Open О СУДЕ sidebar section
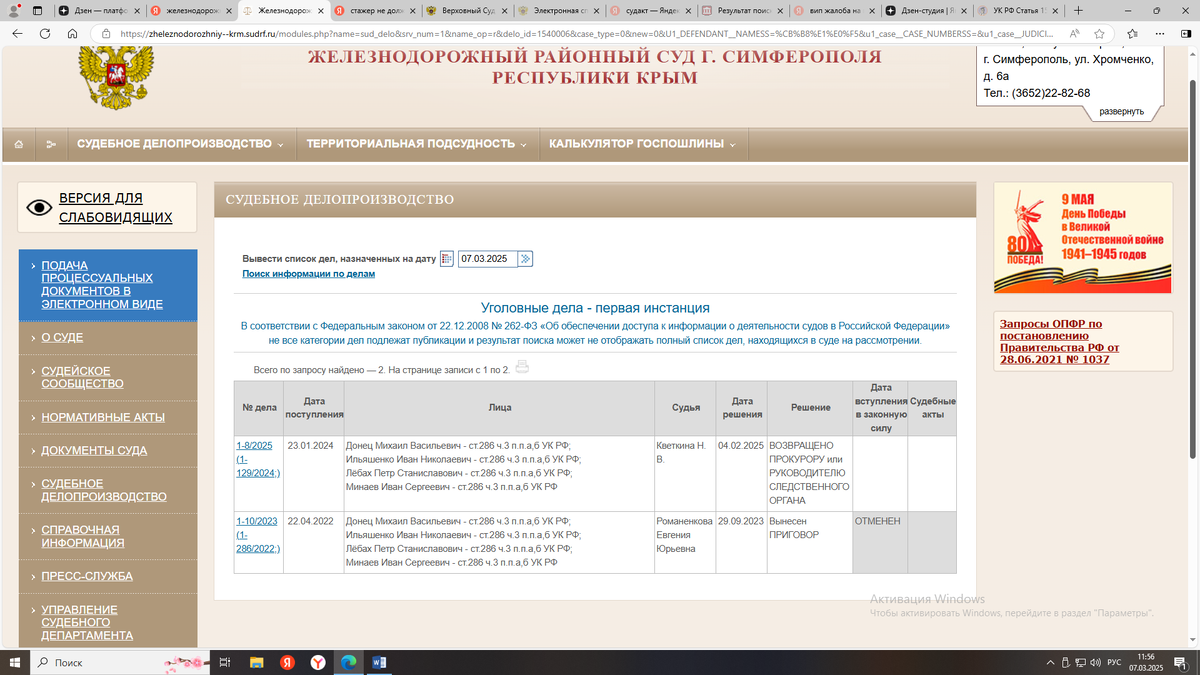1200x675 pixels. (62, 338)
